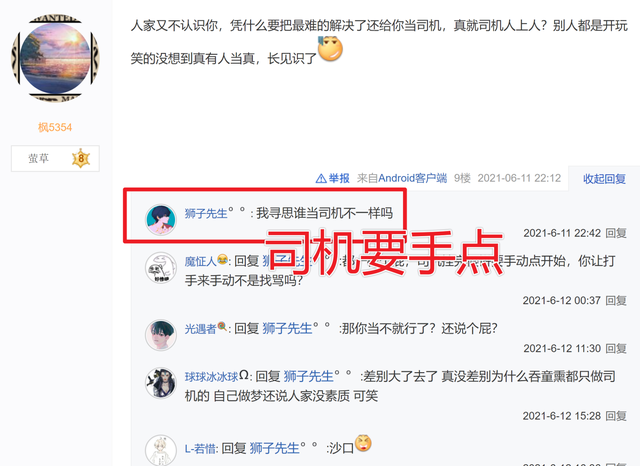Click the warning triangle report icon

point(321,178)
